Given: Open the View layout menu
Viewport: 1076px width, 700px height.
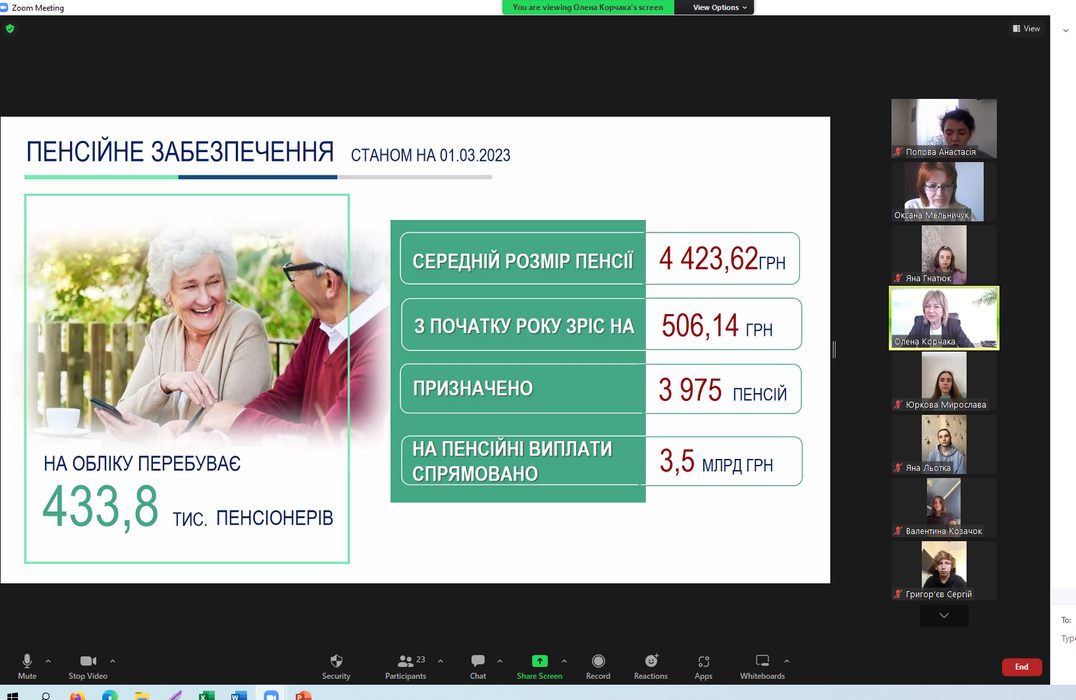Looking at the screenshot, I should tap(1026, 29).
